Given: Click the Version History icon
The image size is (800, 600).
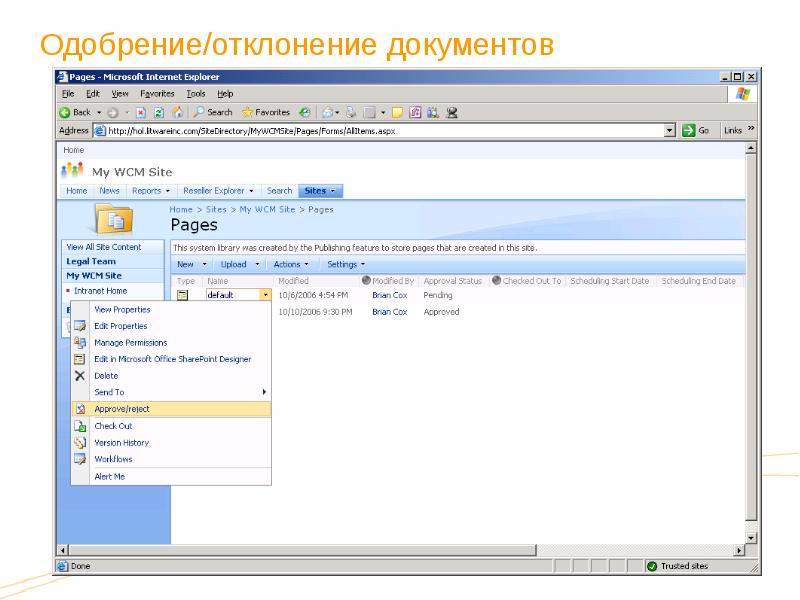Looking at the screenshot, I should click(x=80, y=443).
